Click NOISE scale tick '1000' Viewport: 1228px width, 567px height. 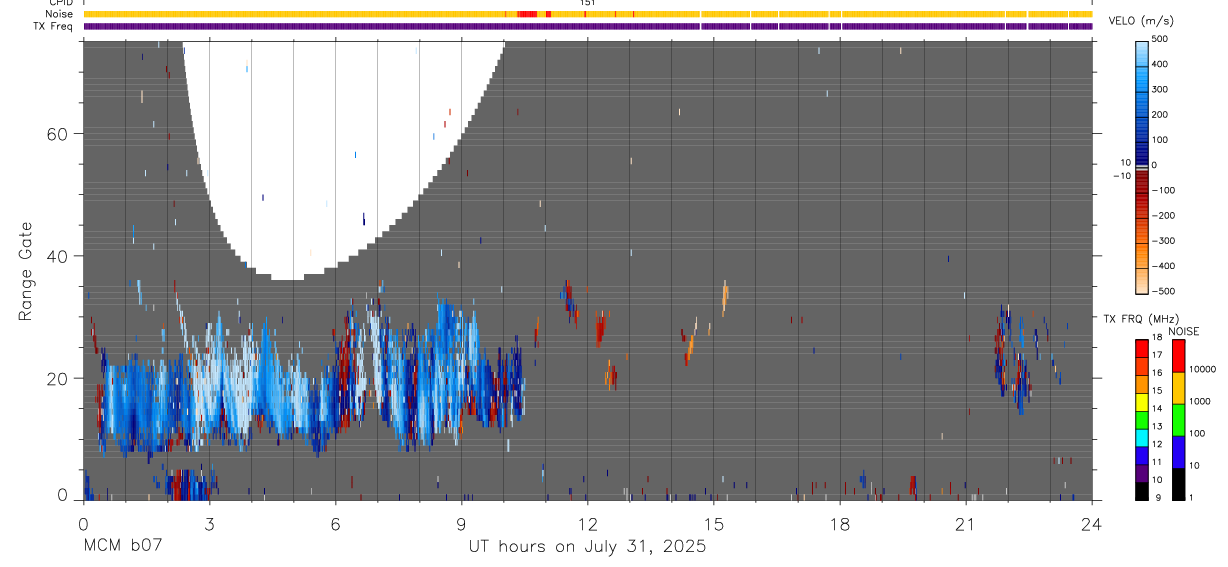click(1199, 402)
